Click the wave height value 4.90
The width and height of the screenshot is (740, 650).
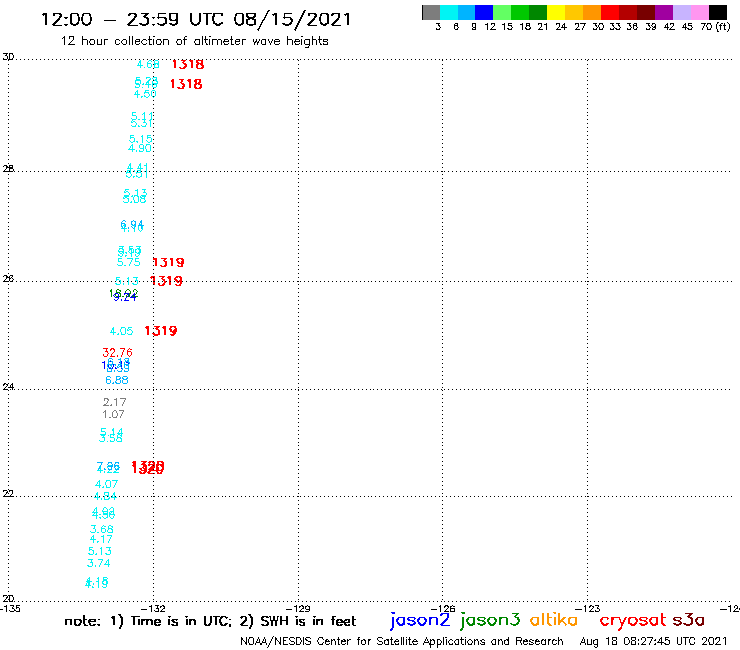click(140, 148)
